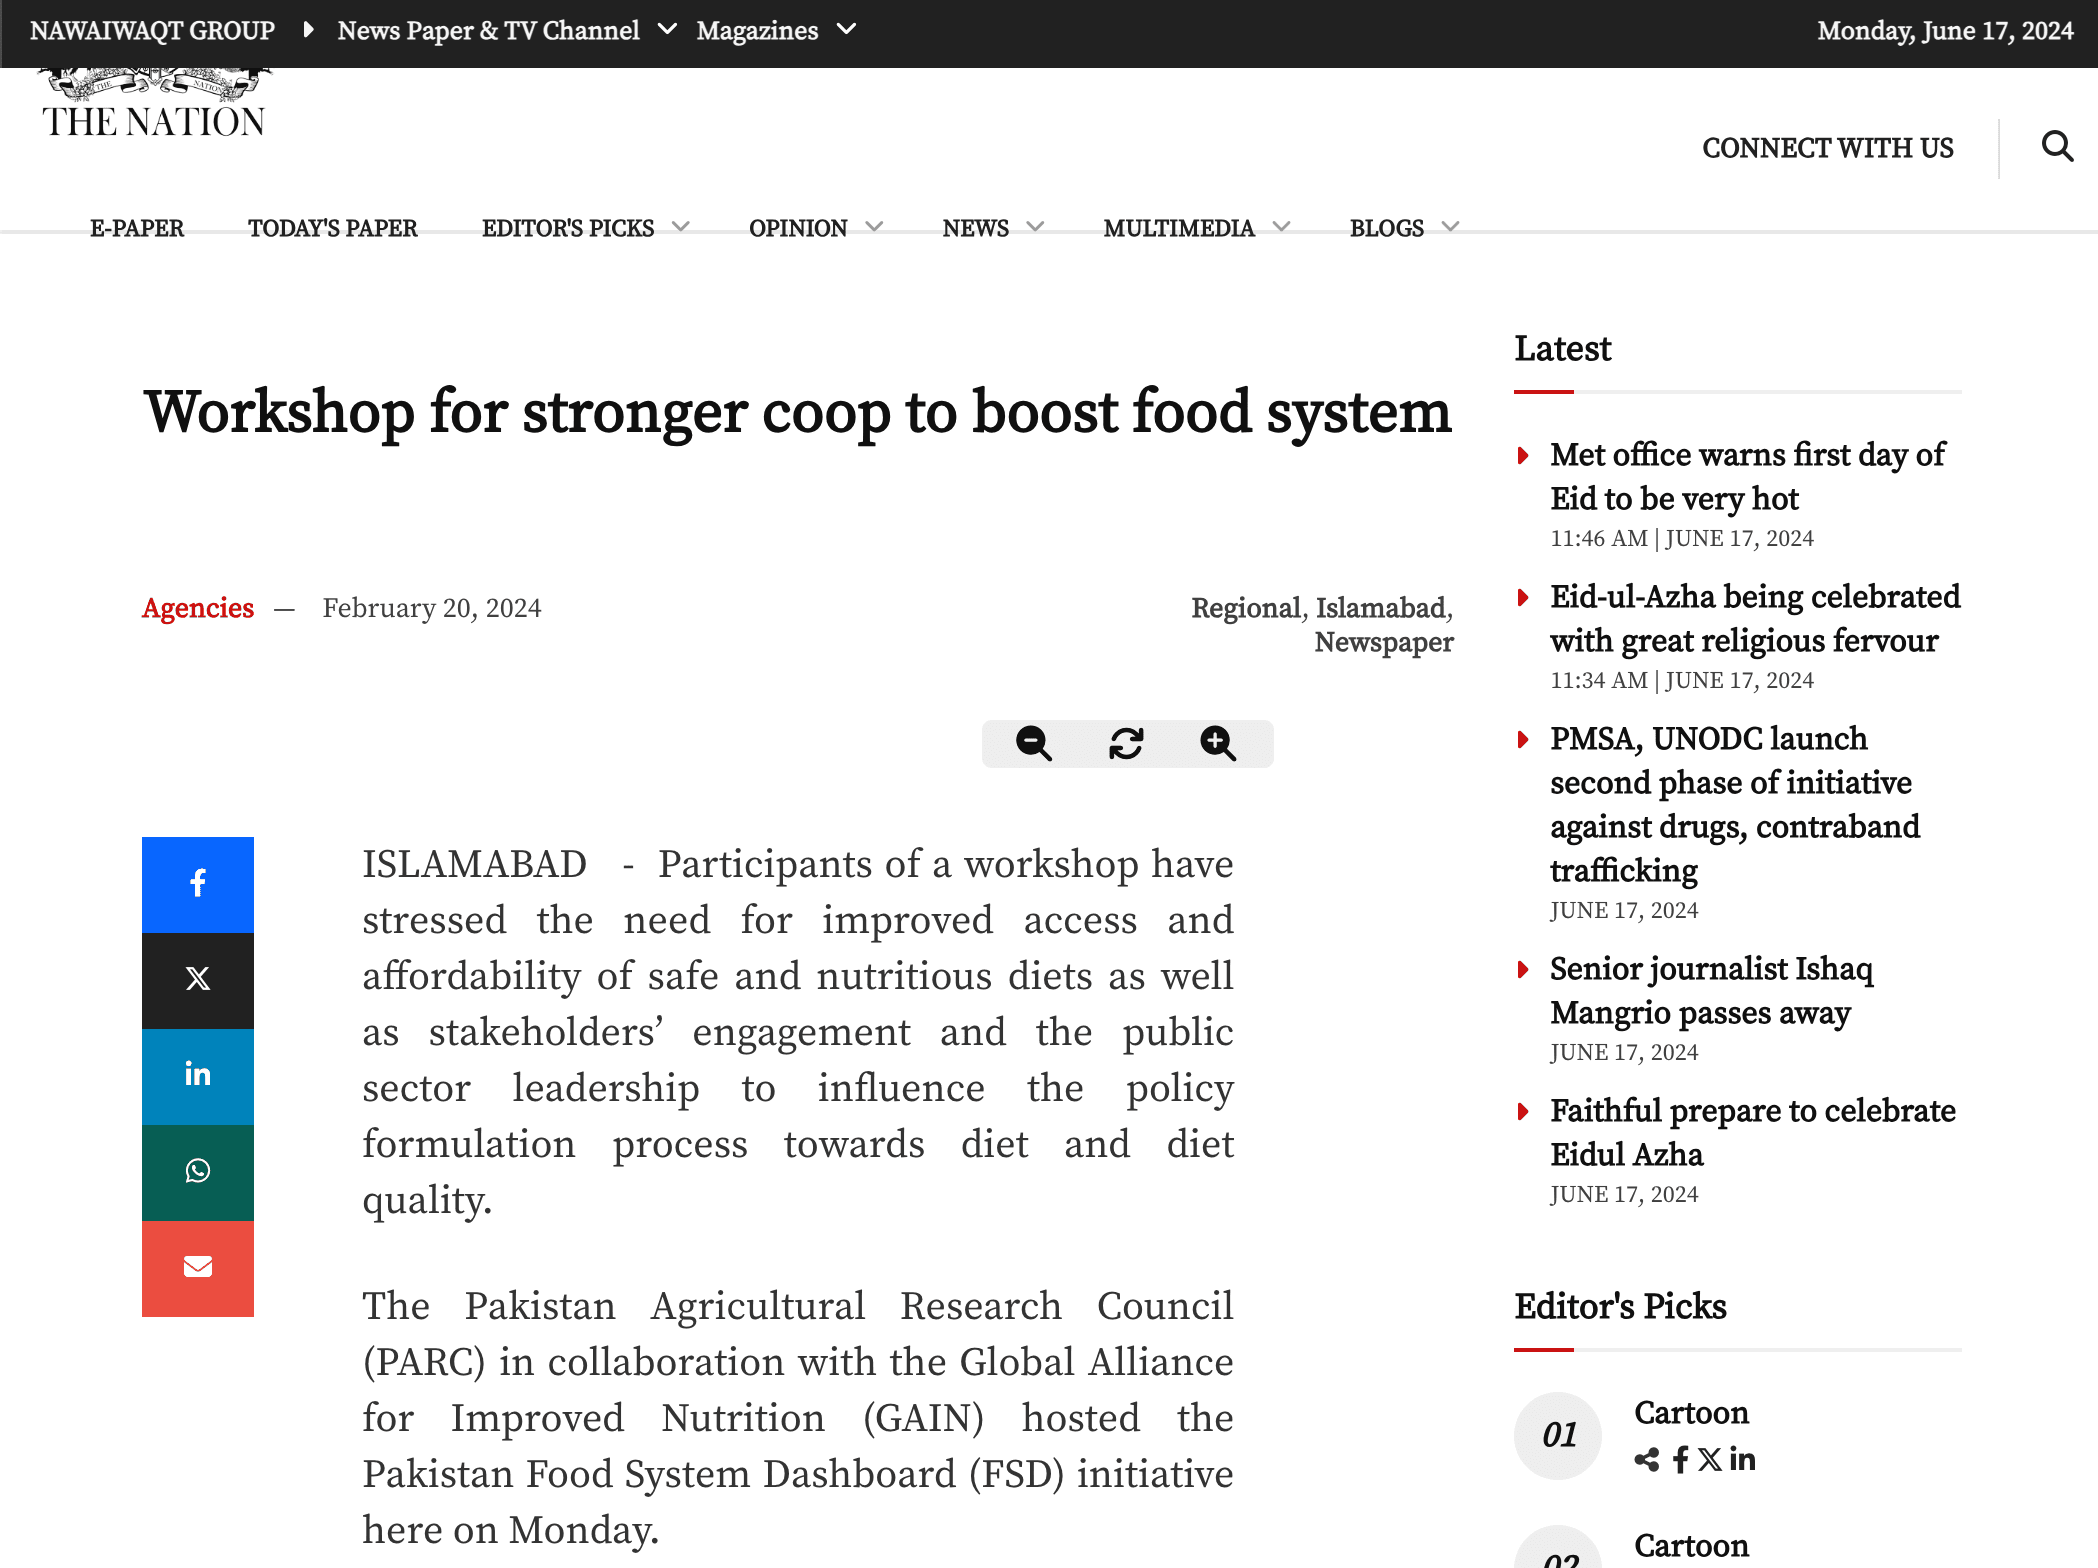Share article by email sidebar button
This screenshot has width=2098, height=1568.
coord(198,1268)
